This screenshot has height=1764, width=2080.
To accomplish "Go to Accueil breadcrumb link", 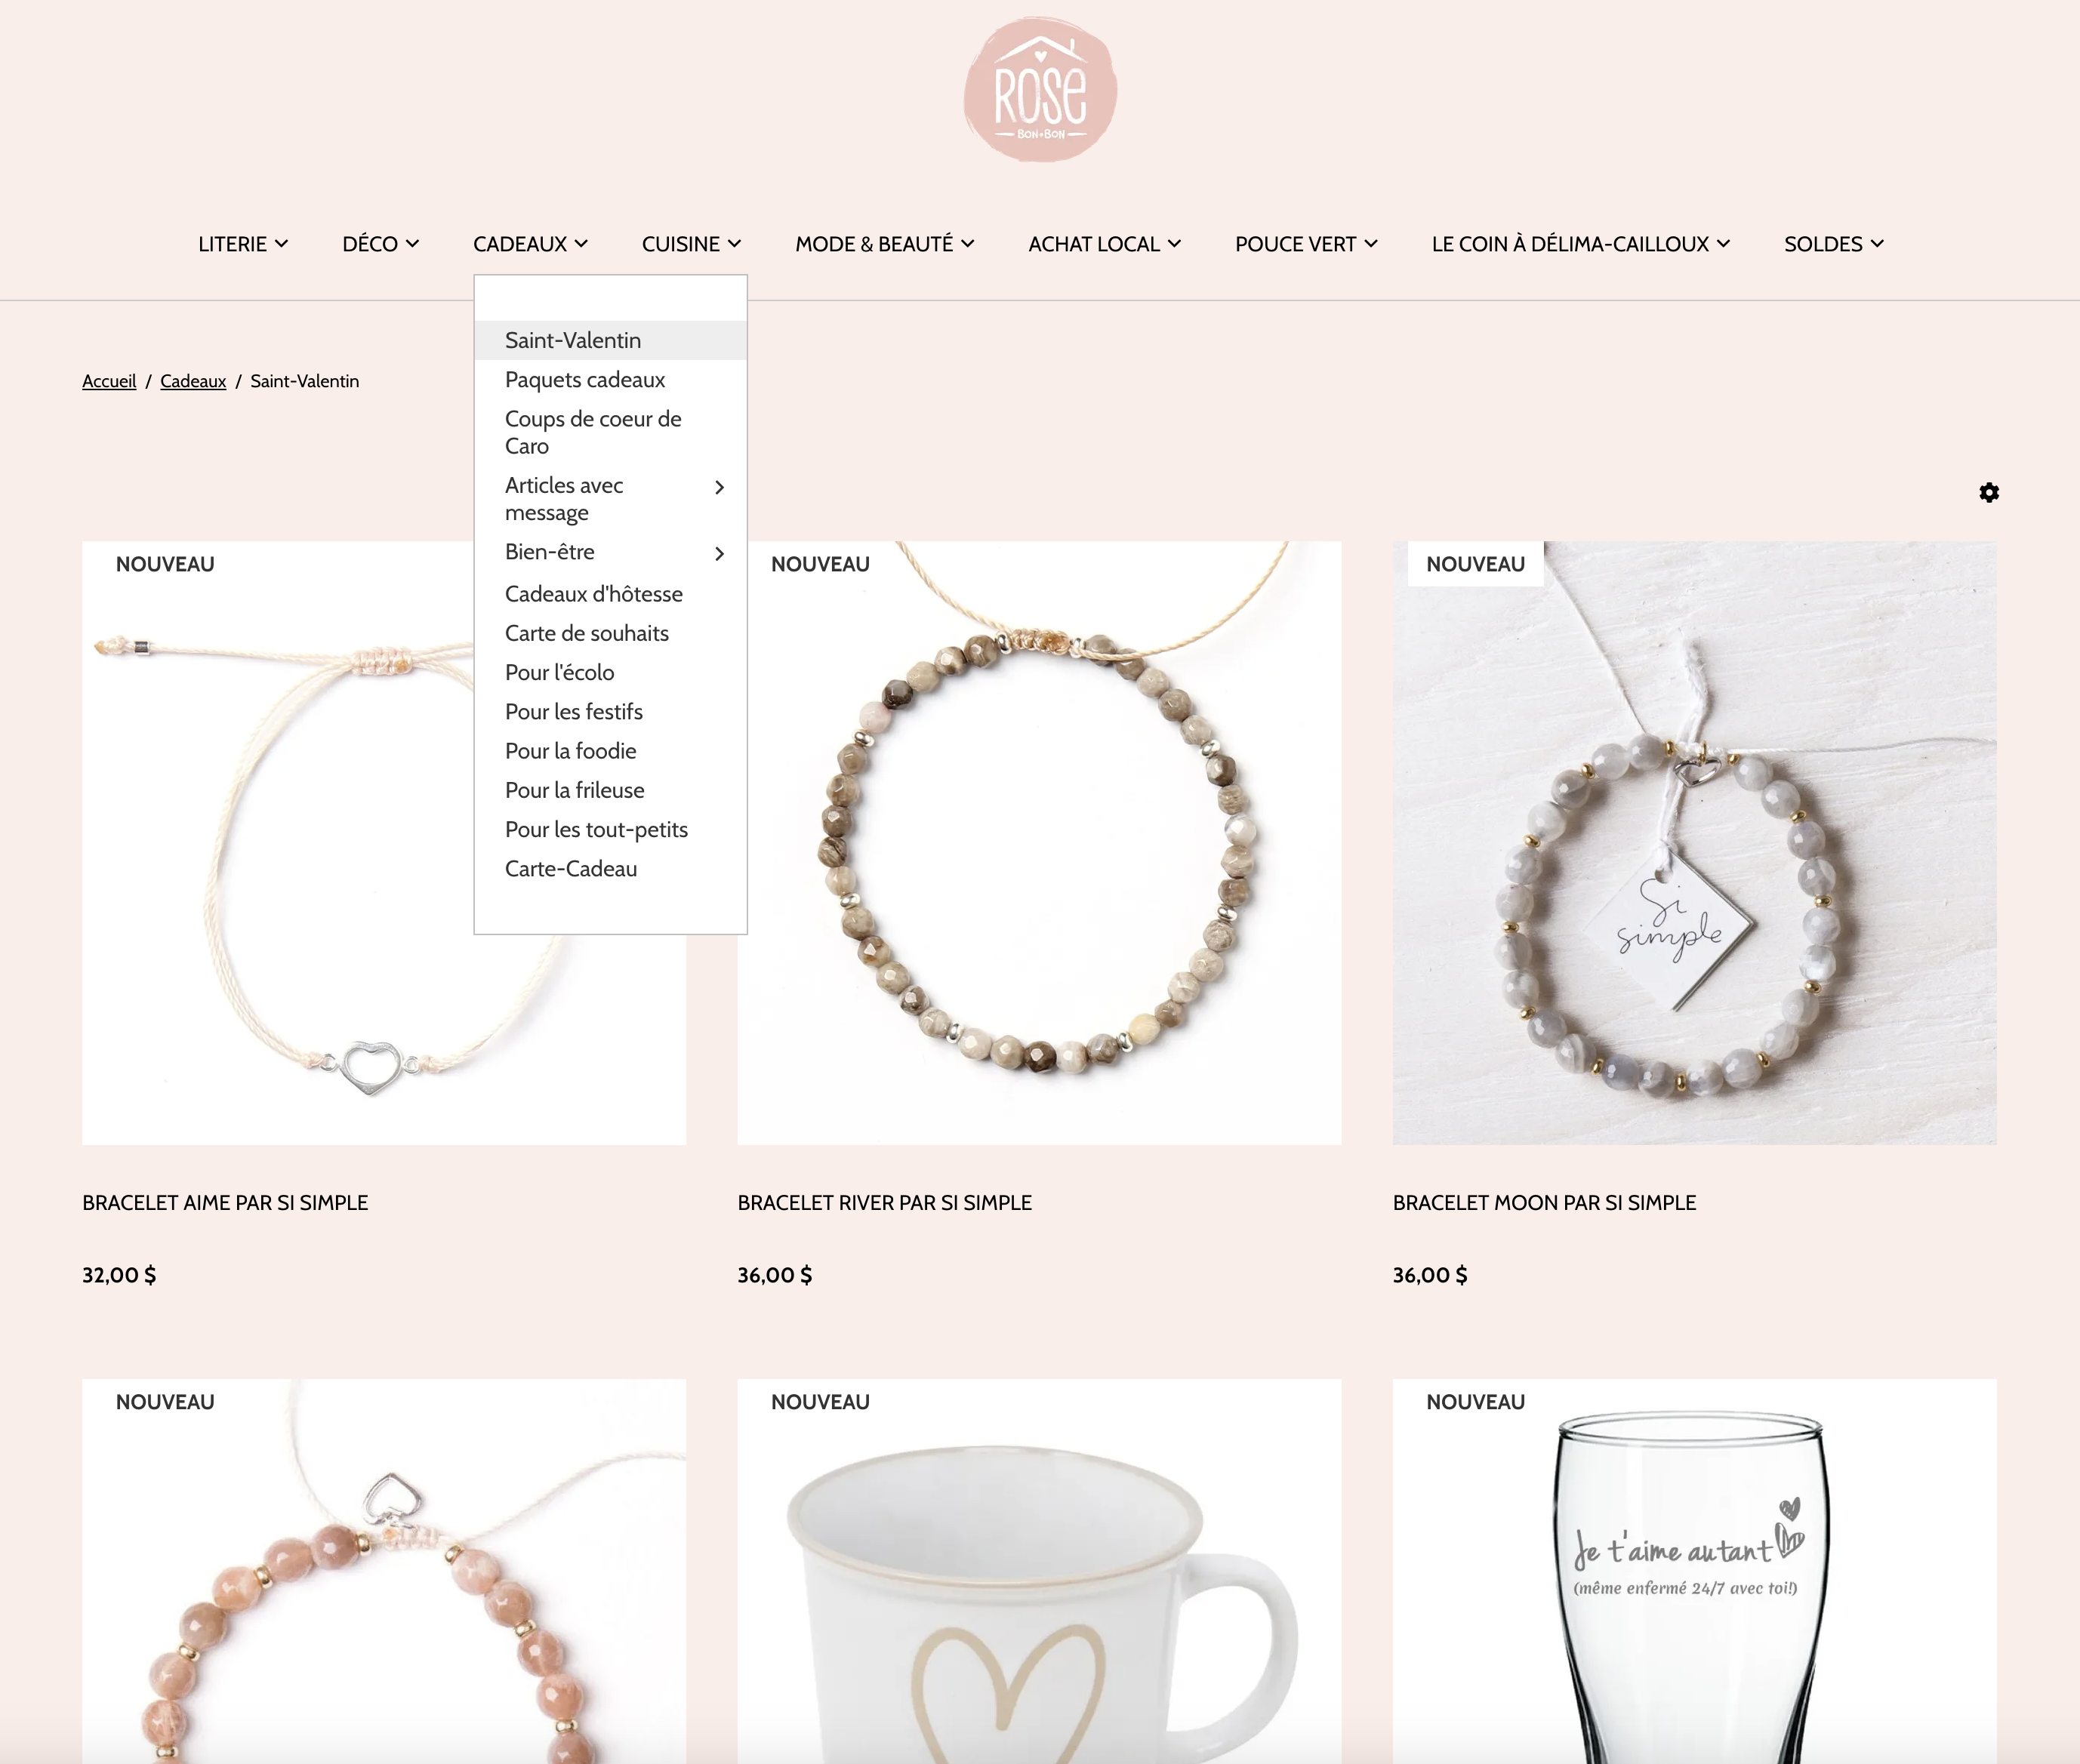I will [x=109, y=381].
